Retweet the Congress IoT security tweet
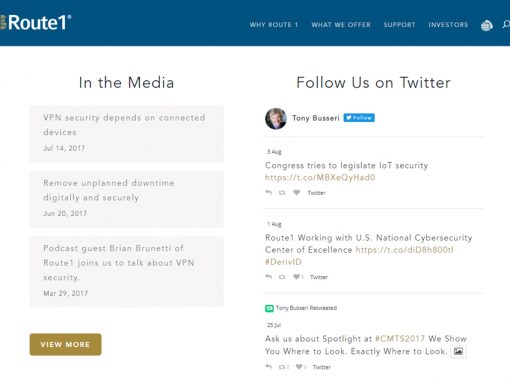The height and width of the screenshot is (382, 510). tap(282, 193)
